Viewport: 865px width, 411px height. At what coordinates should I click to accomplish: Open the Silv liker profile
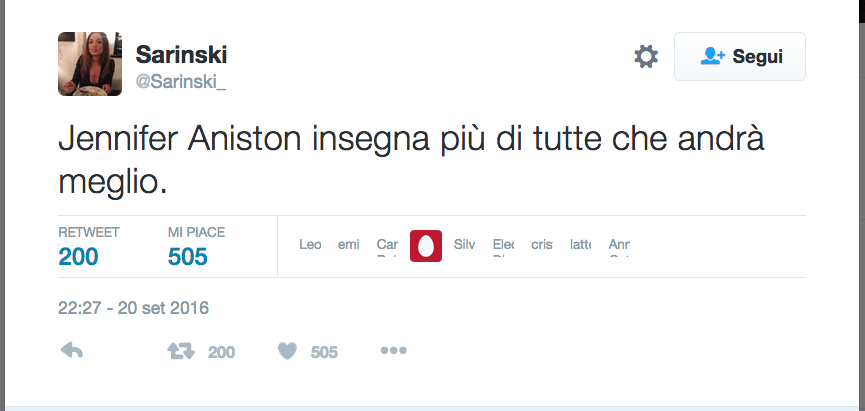(x=464, y=245)
